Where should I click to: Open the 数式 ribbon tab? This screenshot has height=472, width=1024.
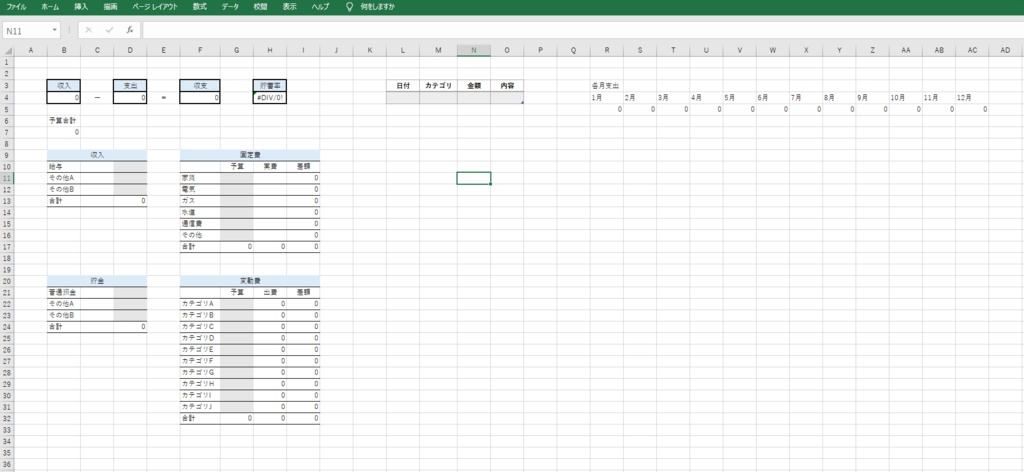pyautogui.click(x=200, y=7)
